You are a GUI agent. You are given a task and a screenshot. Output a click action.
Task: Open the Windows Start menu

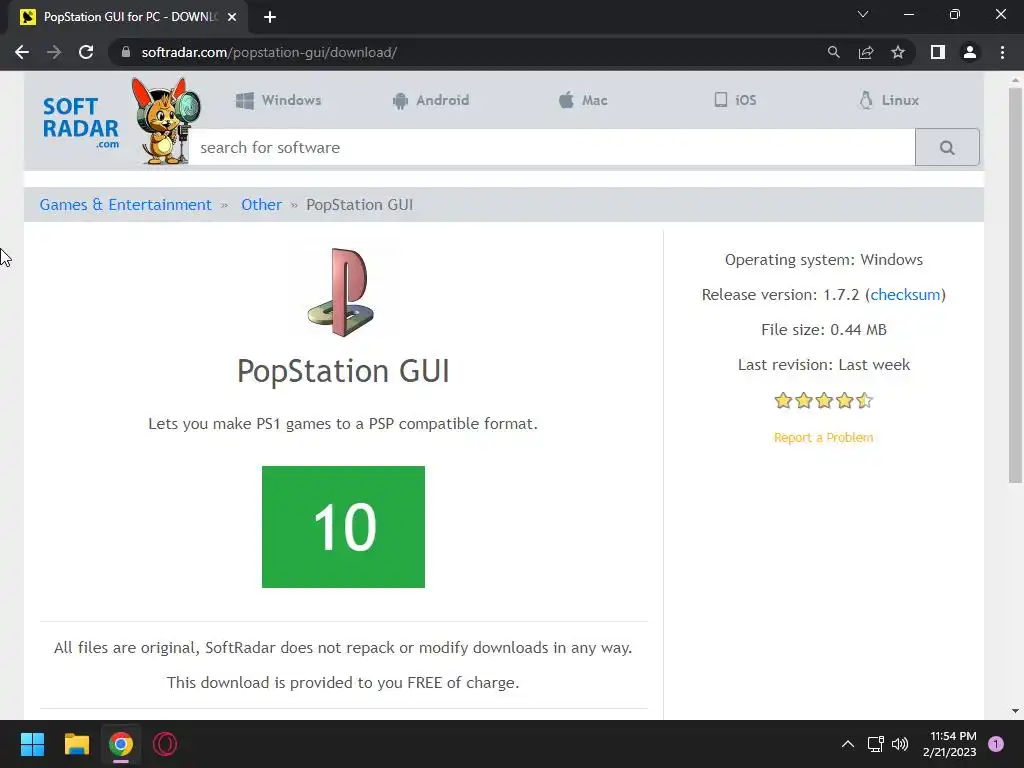(x=32, y=744)
